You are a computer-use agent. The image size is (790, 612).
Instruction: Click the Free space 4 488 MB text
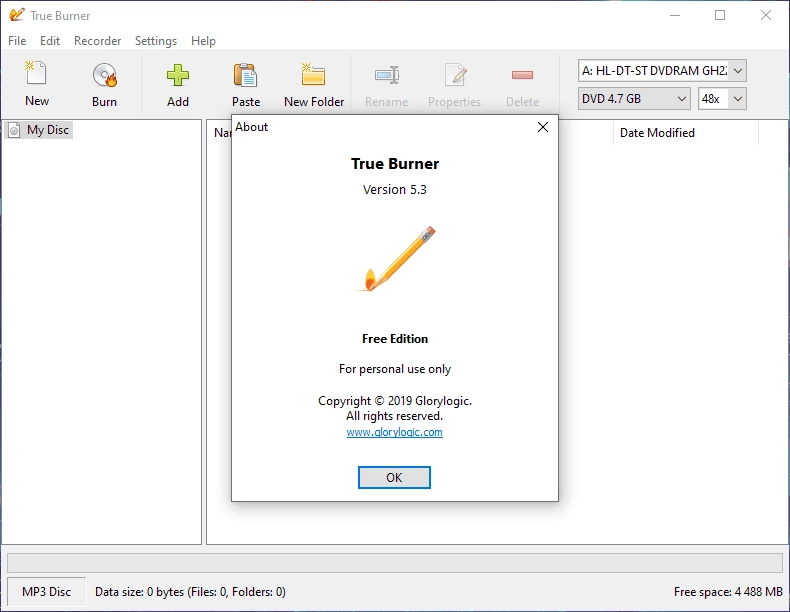coord(728,592)
